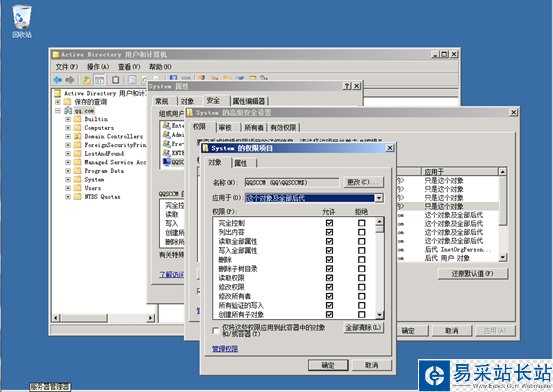This screenshot has width=553, height=392.
Task: Expand the saved queries node
Action: point(58,102)
